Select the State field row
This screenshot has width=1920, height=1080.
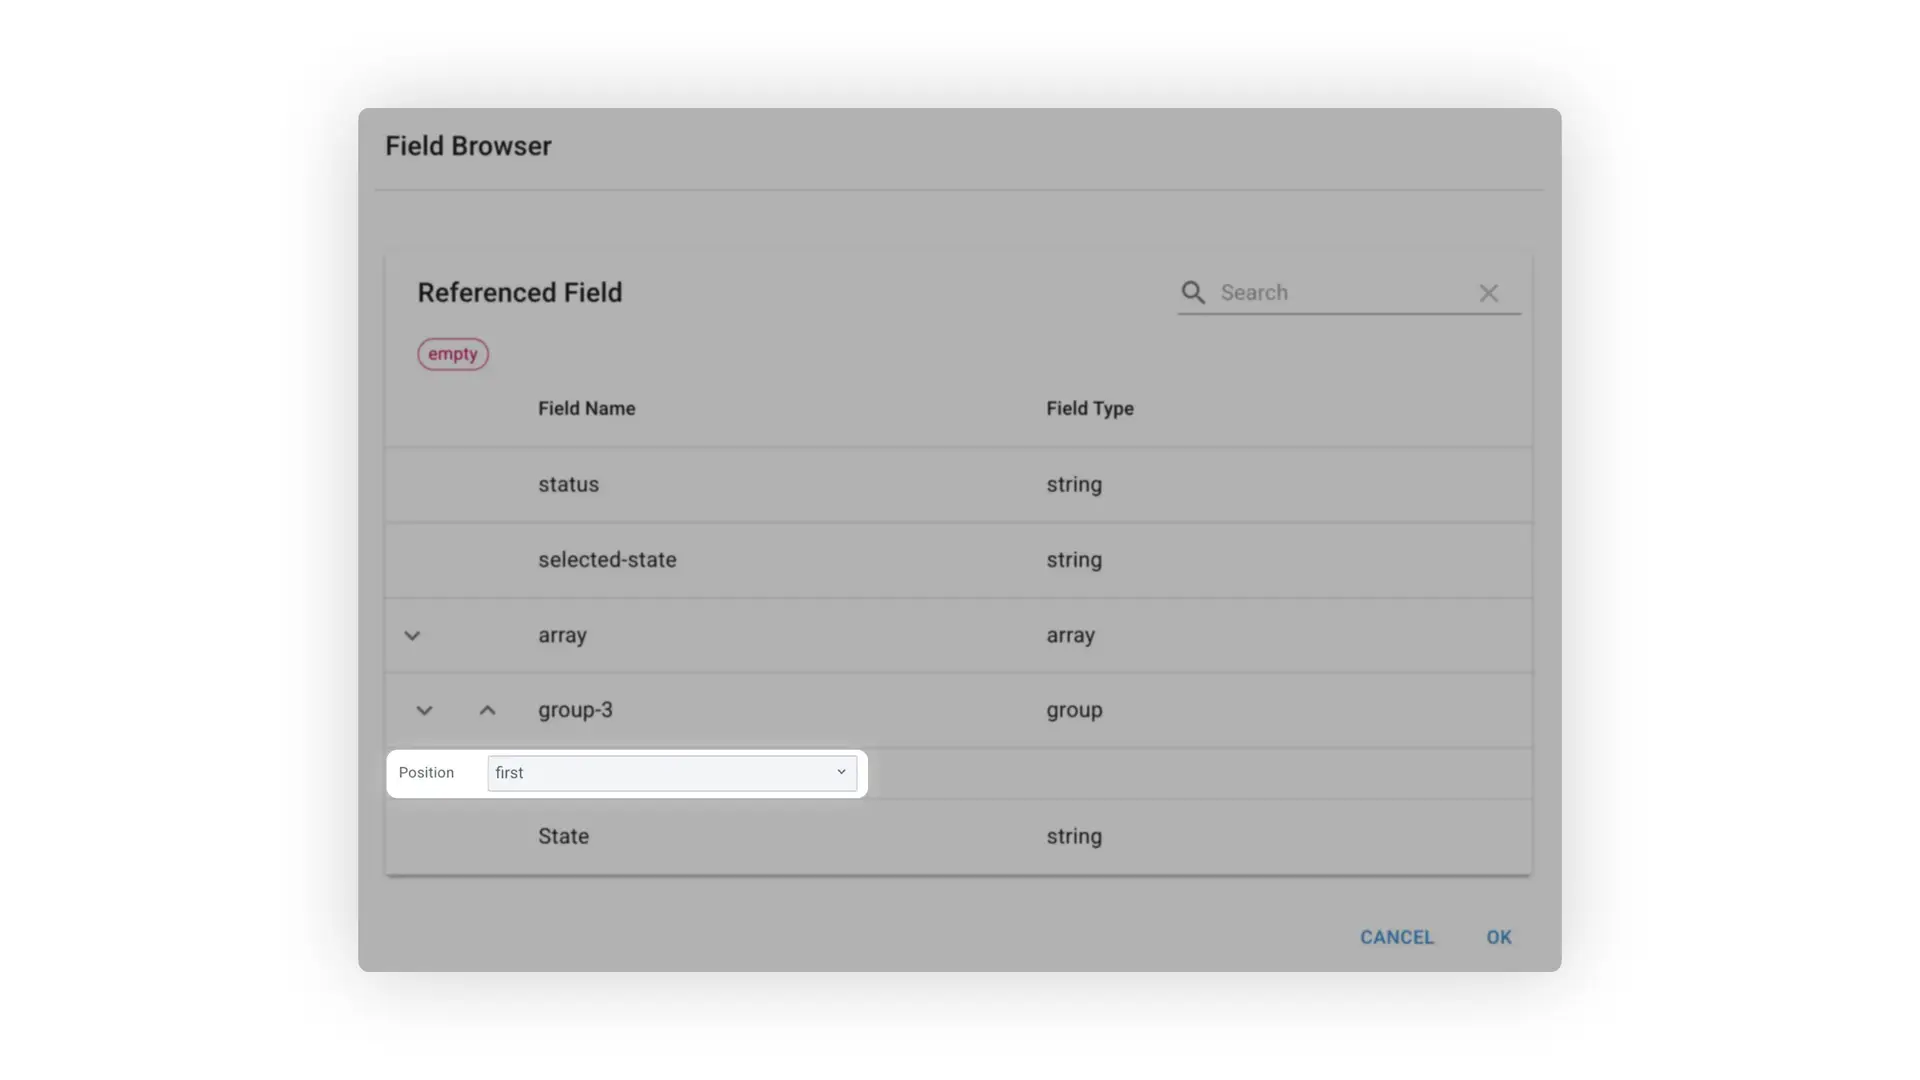point(563,837)
